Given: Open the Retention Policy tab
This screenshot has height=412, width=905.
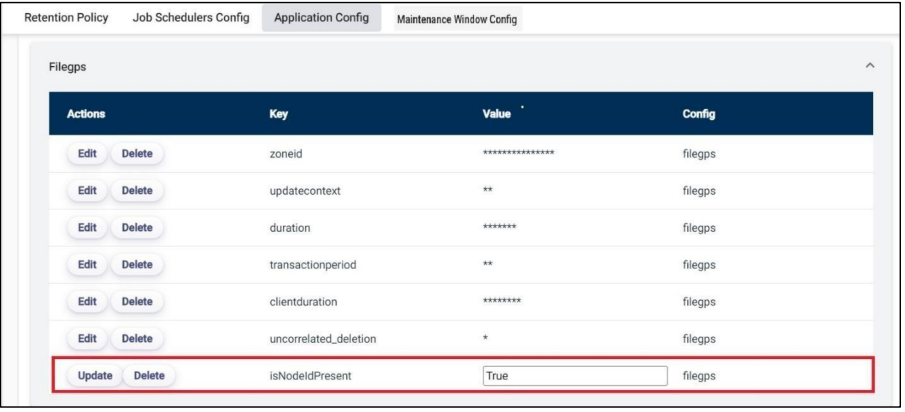Looking at the screenshot, I should tap(66, 18).
